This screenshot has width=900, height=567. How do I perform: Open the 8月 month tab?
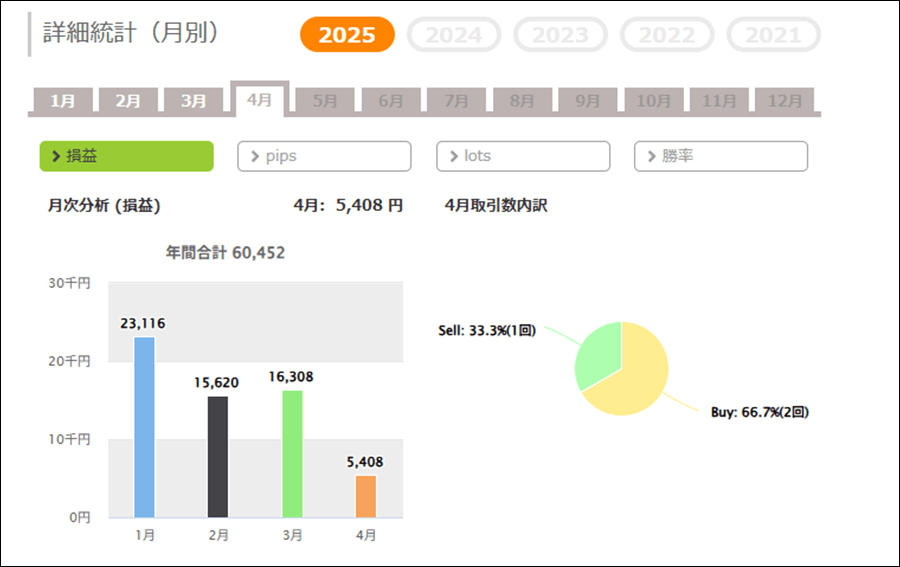(522, 100)
